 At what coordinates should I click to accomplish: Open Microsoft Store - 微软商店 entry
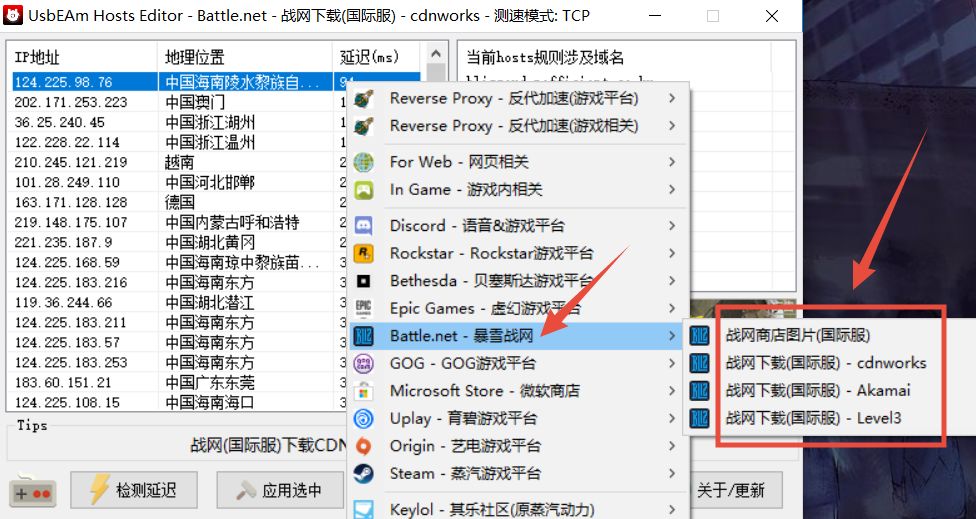pyautogui.click(x=517, y=391)
